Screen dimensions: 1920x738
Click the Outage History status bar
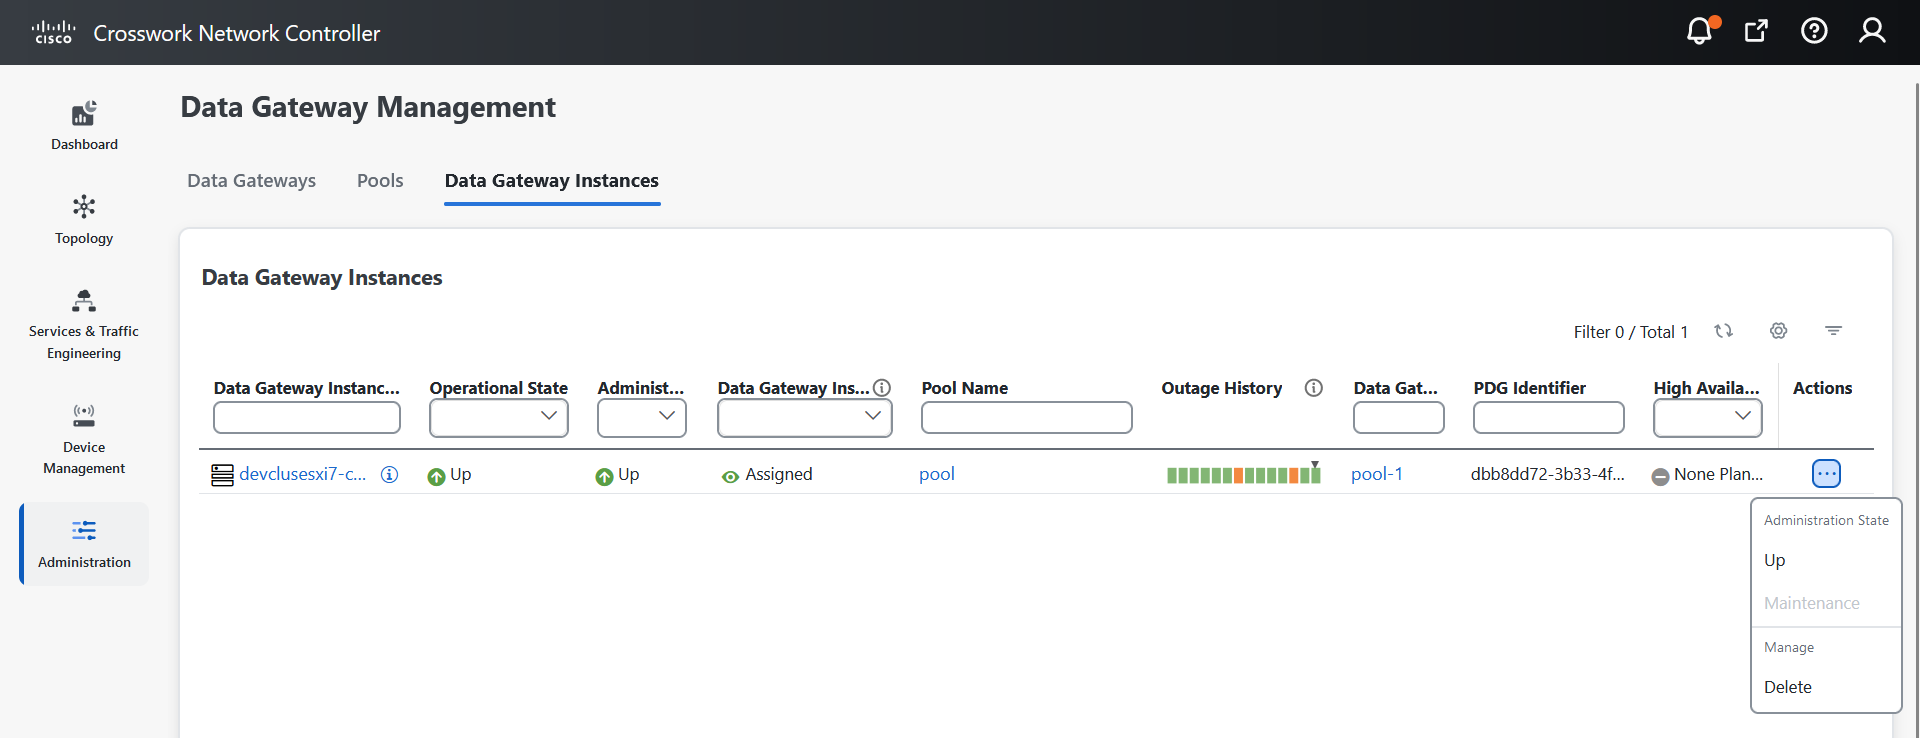click(1244, 475)
